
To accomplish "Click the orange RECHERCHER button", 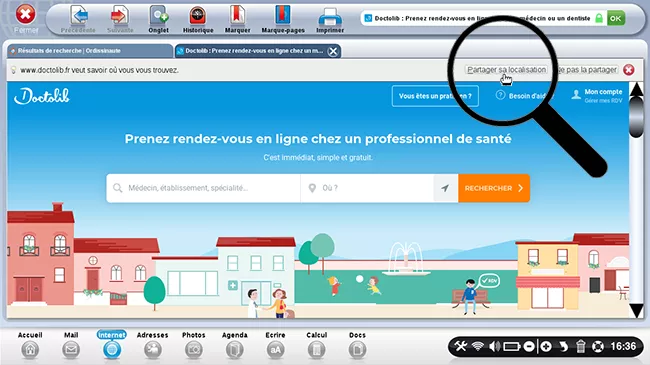I will click(494, 188).
